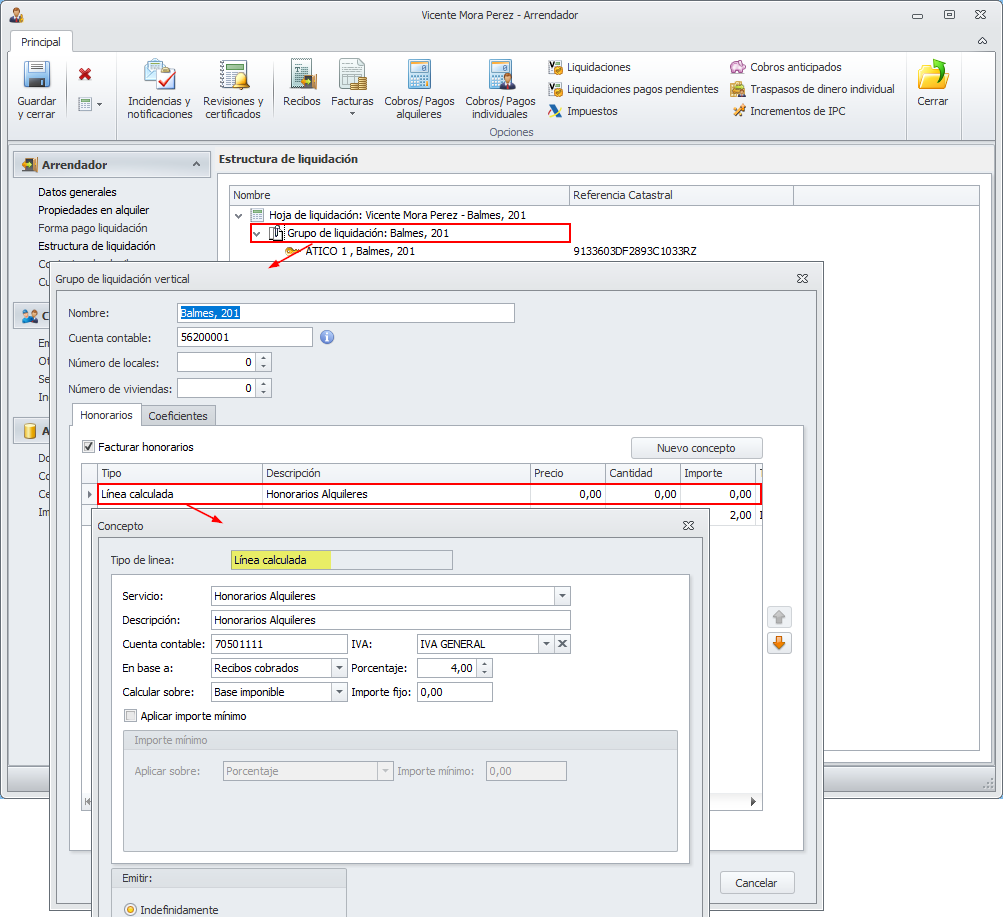The image size is (1004, 917).
Task: Toggle Facturar honorarios checkbox
Action: [89, 447]
